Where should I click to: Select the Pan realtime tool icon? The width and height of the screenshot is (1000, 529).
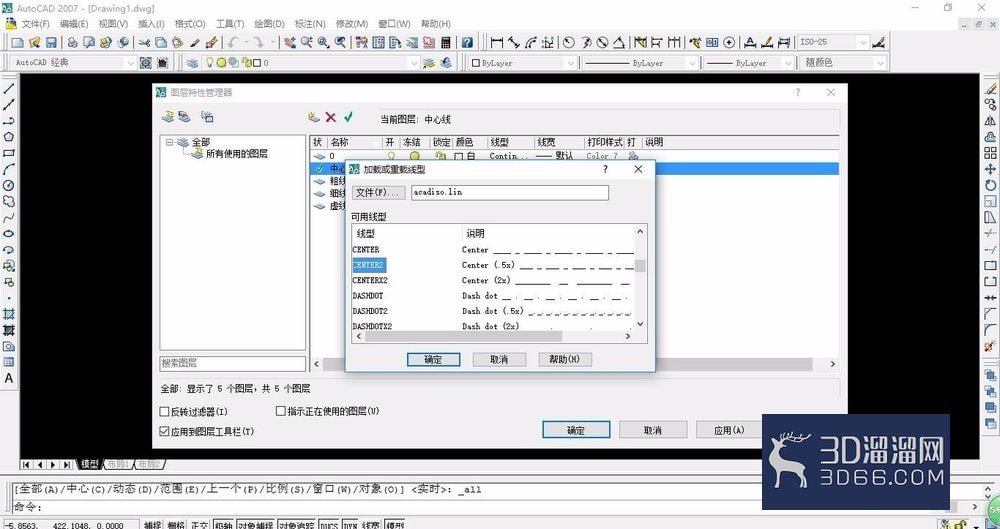point(290,43)
